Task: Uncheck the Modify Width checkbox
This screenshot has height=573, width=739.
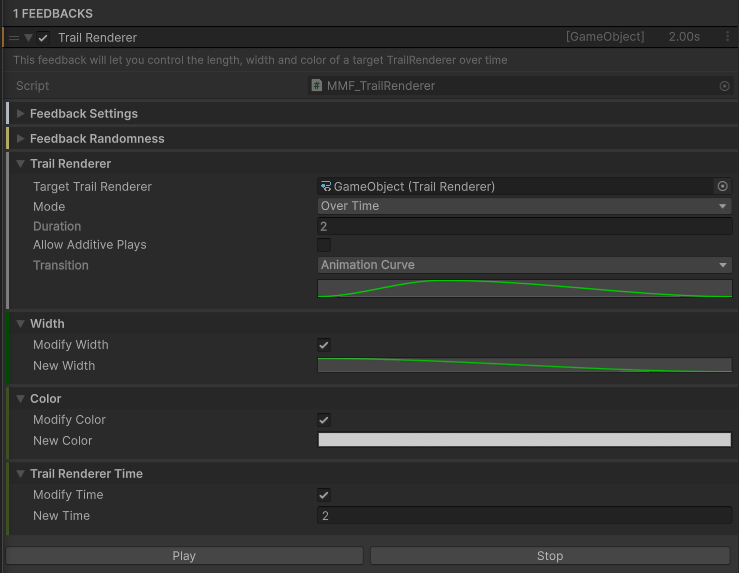Action: pyautogui.click(x=324, y=345)
